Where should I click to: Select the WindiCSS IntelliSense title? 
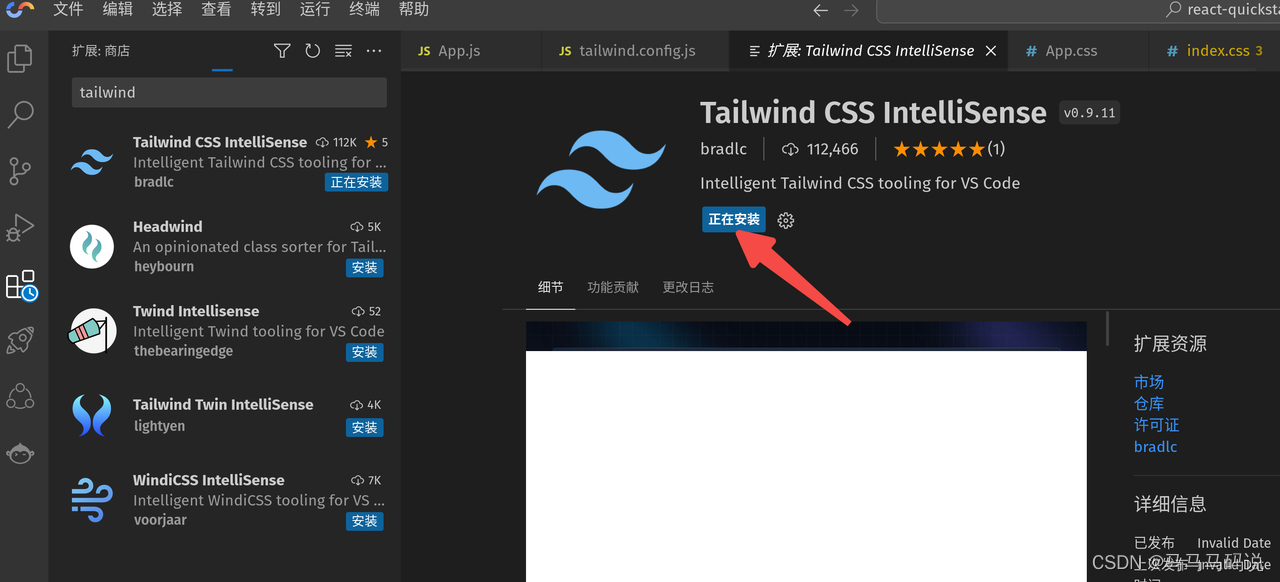coord(209,480)
